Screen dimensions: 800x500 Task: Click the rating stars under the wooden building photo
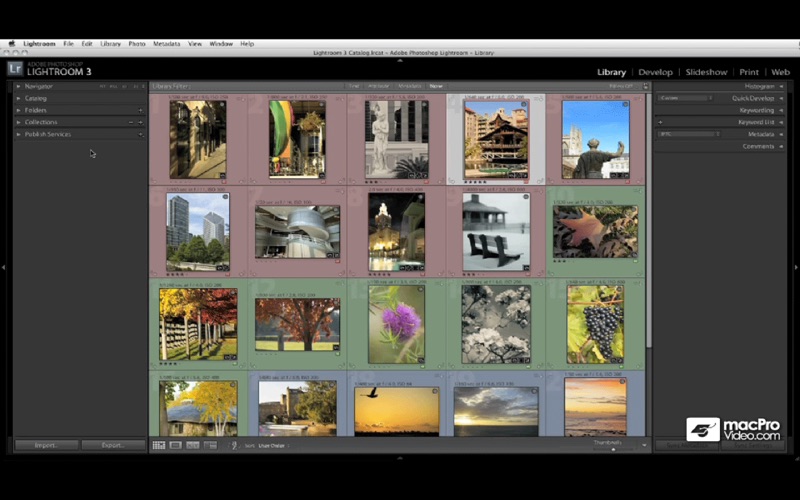[x=477, y=182]
